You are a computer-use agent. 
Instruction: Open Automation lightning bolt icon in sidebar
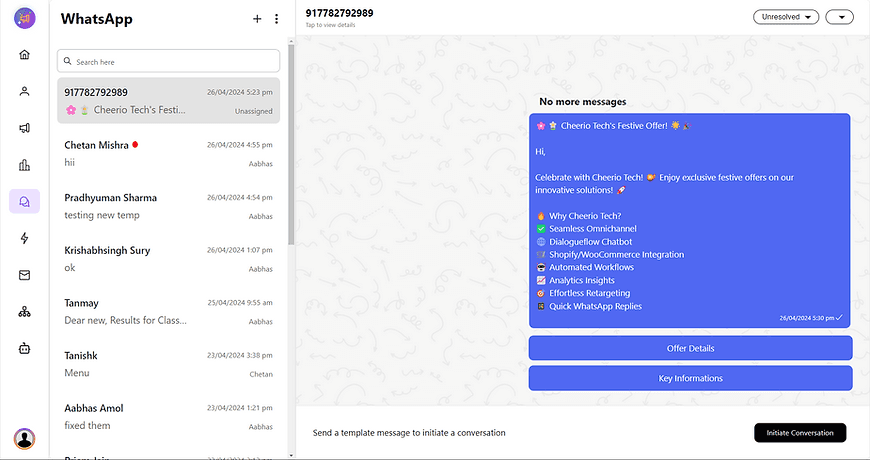24,238
